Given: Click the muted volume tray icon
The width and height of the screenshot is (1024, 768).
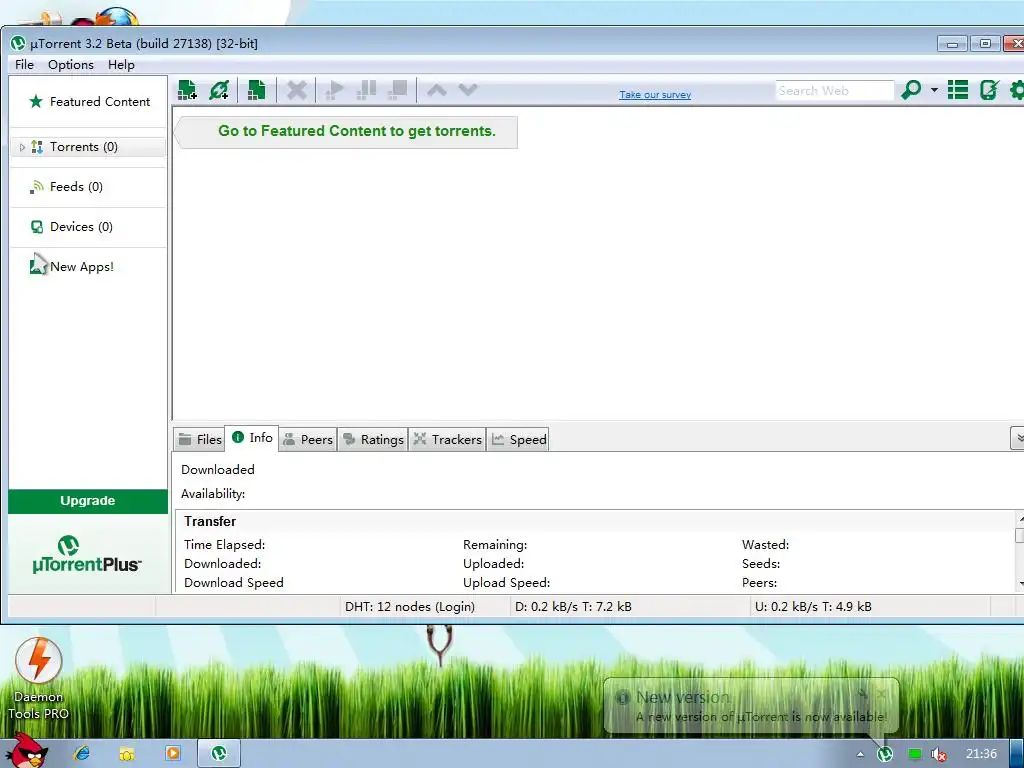Looking at the screenshot, I should click(939, 754).
